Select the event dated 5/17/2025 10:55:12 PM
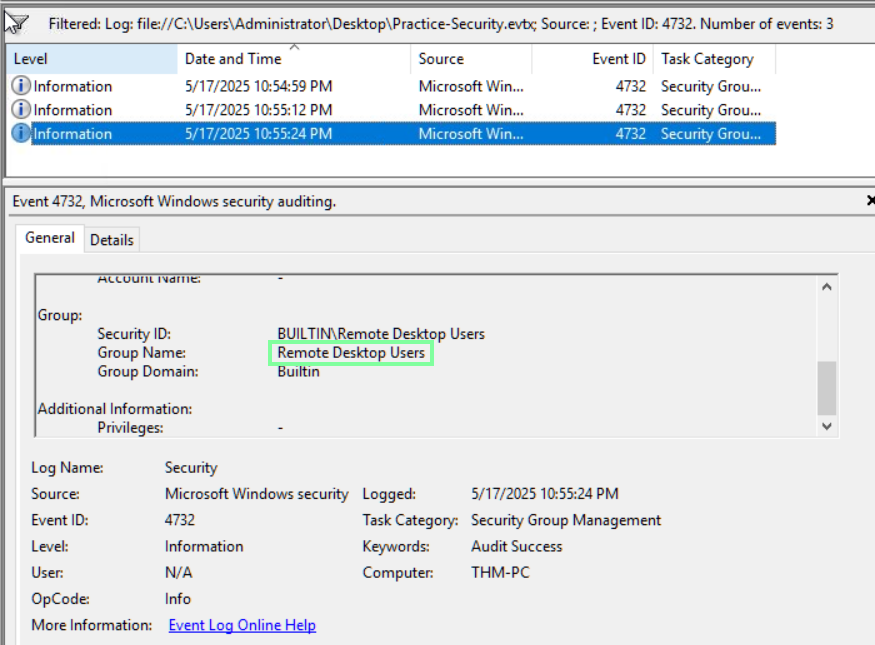This screenshot has height=645, width=875. tap(258, 110)
